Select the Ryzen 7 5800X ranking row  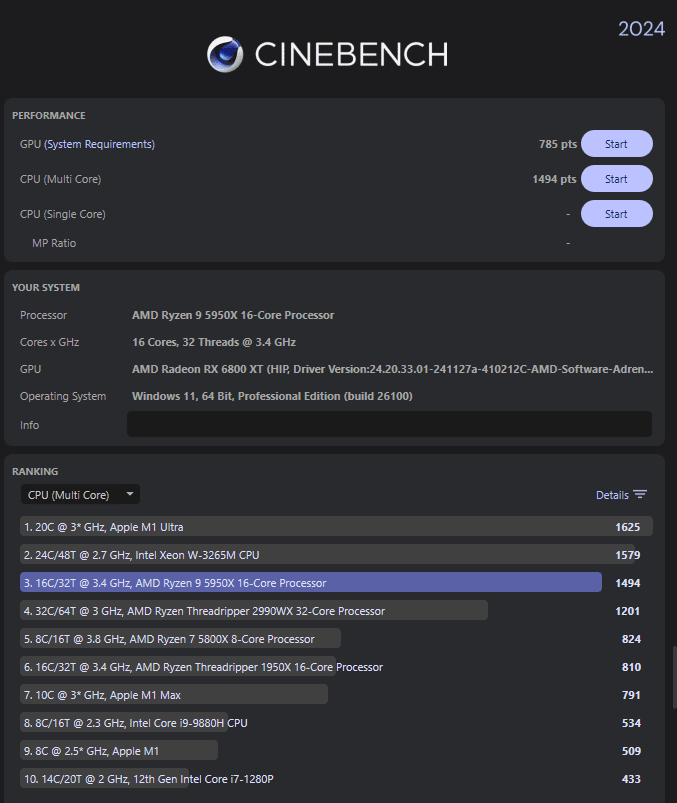336,639
